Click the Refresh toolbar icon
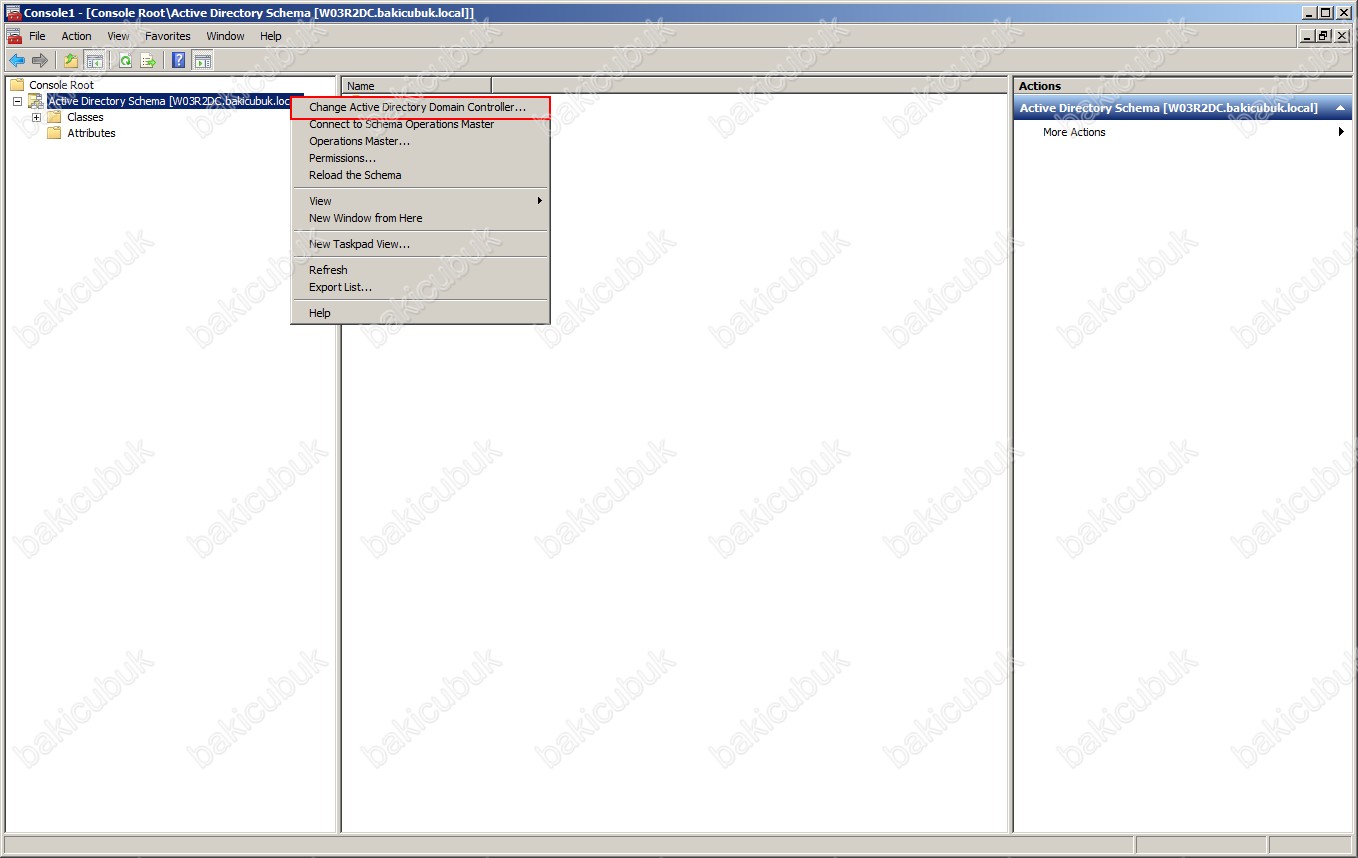 (x=125, y=60)
